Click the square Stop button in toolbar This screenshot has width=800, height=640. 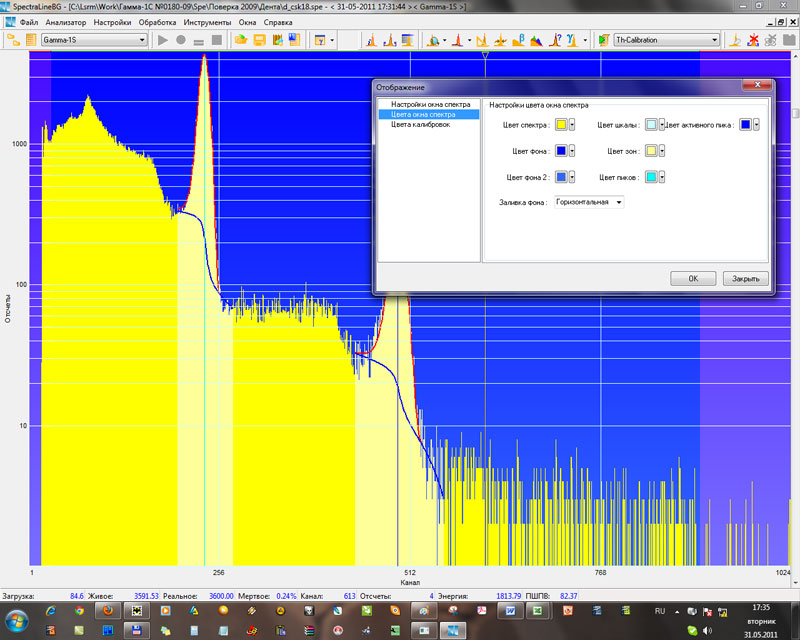pyautogui.click(x=216, y=40)
